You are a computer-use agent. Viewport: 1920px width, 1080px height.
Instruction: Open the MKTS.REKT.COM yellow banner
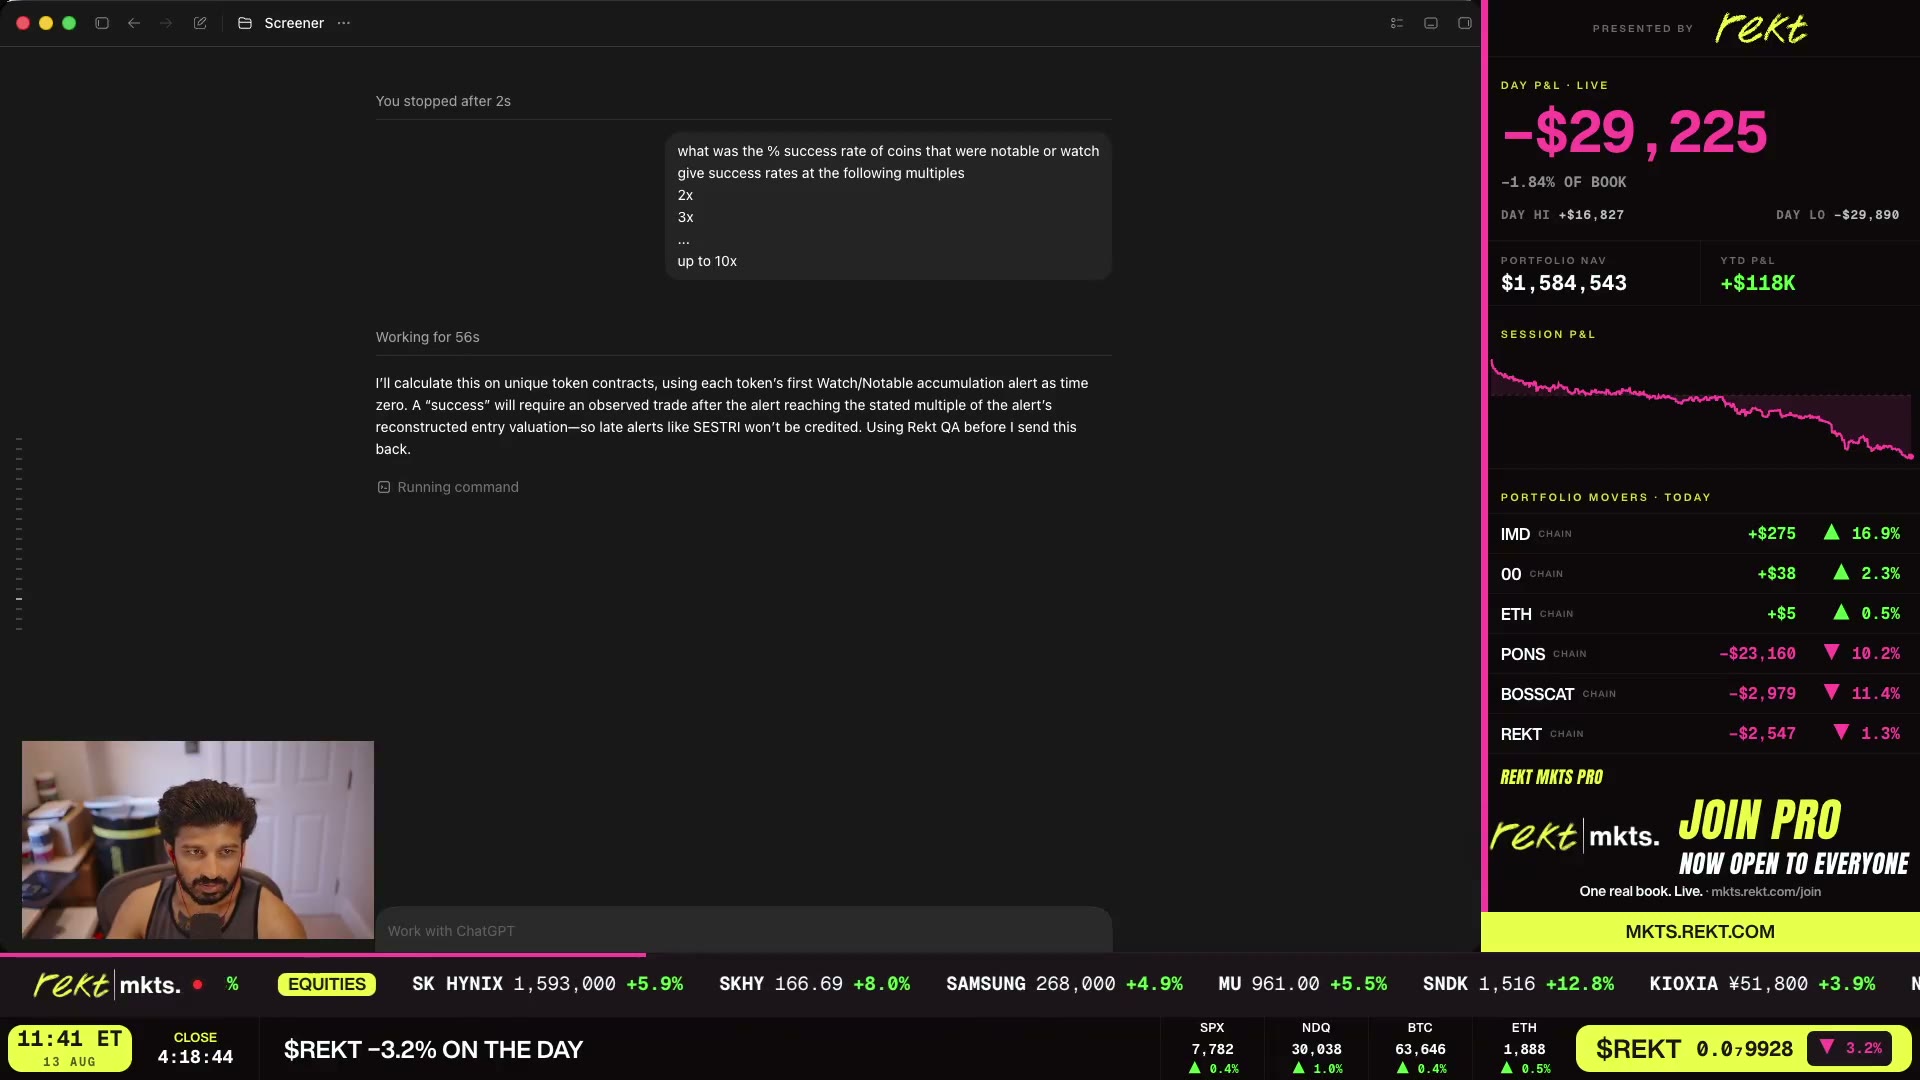(1700, 932)
